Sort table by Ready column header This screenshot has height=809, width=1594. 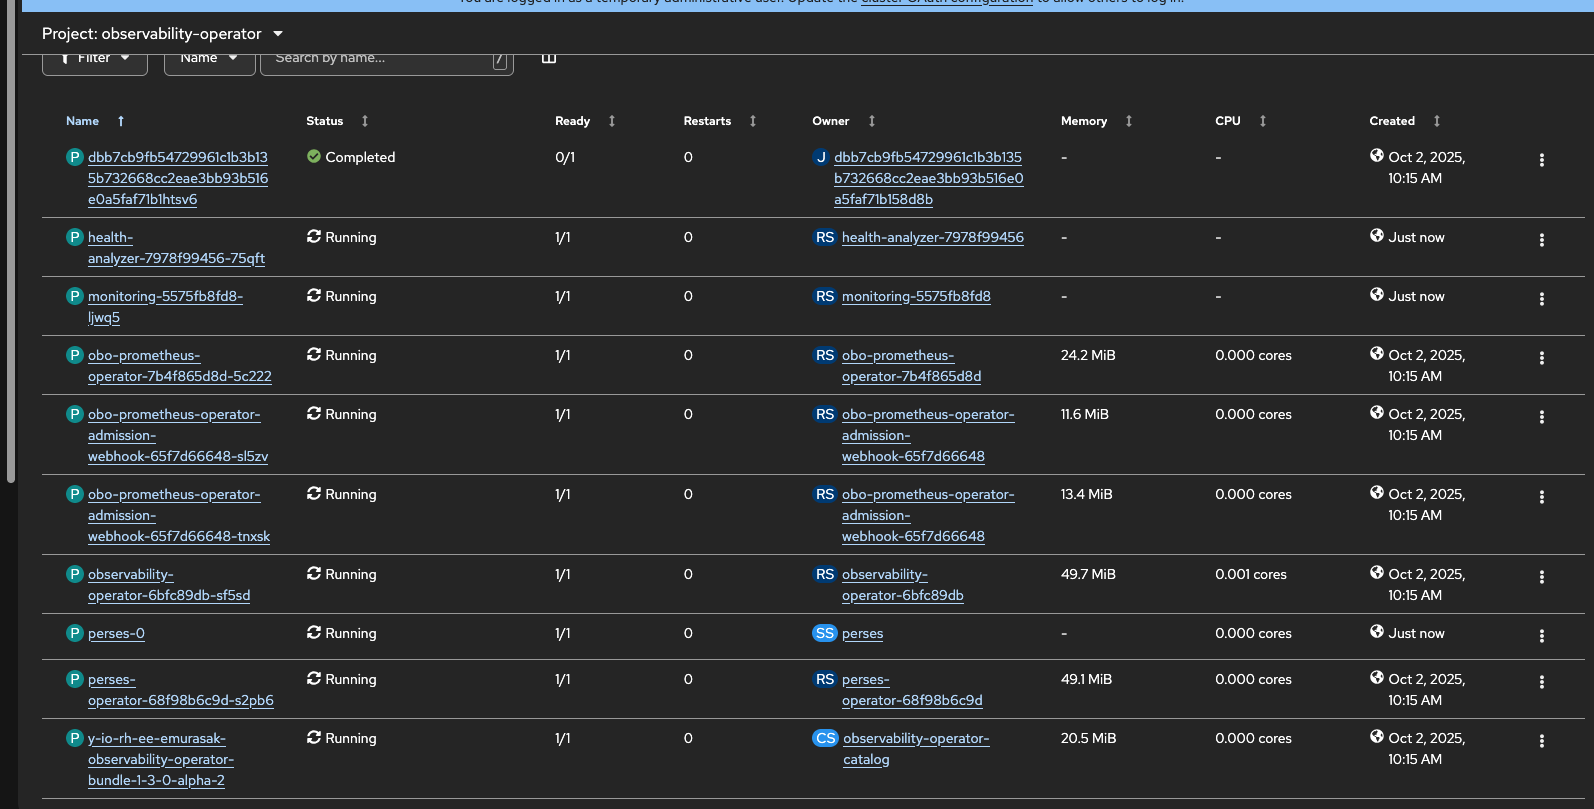(x=573, y=121)
